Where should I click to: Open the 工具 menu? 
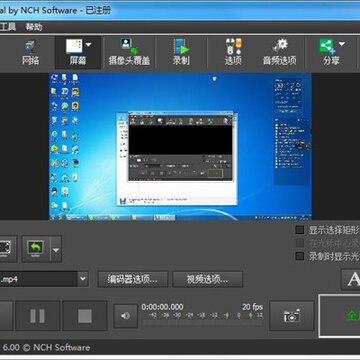point(7,27)
